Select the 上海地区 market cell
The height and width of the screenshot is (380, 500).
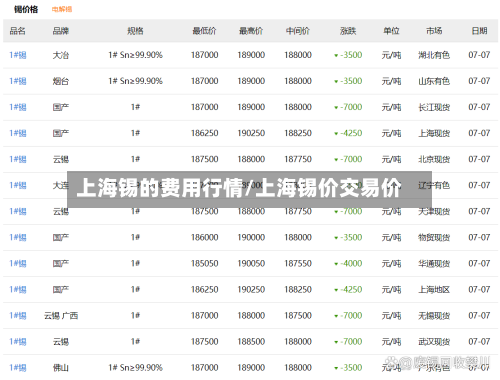[x=434, y=290]
